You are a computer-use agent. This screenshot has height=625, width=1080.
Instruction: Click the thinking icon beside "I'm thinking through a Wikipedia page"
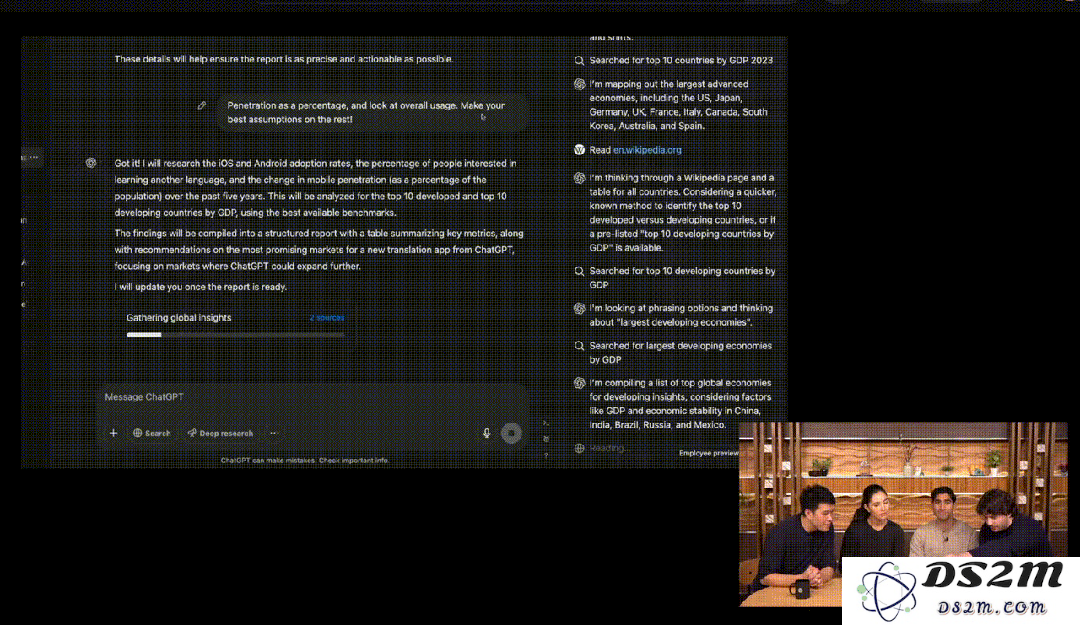pyautogui.click(x=579, y=178)
